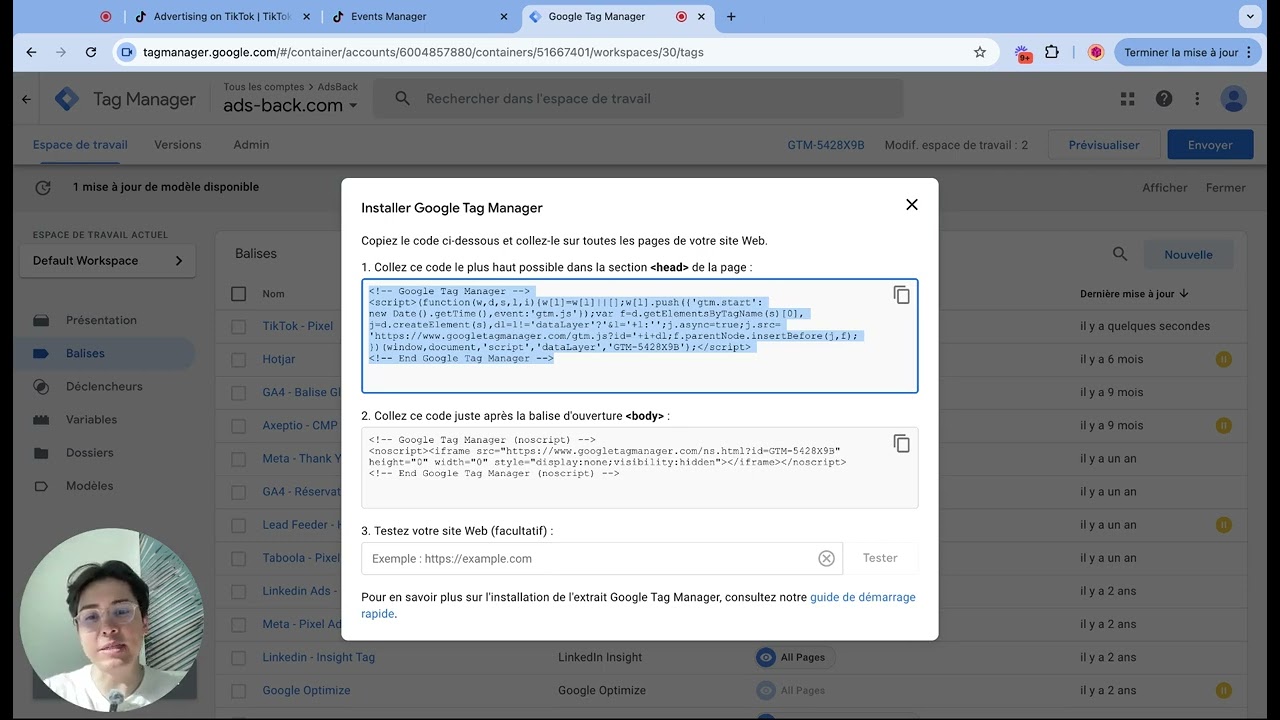Viewport: 1280px width, 720px height.
Task: Switch to Admin tab
Action: tap(251, 145)
